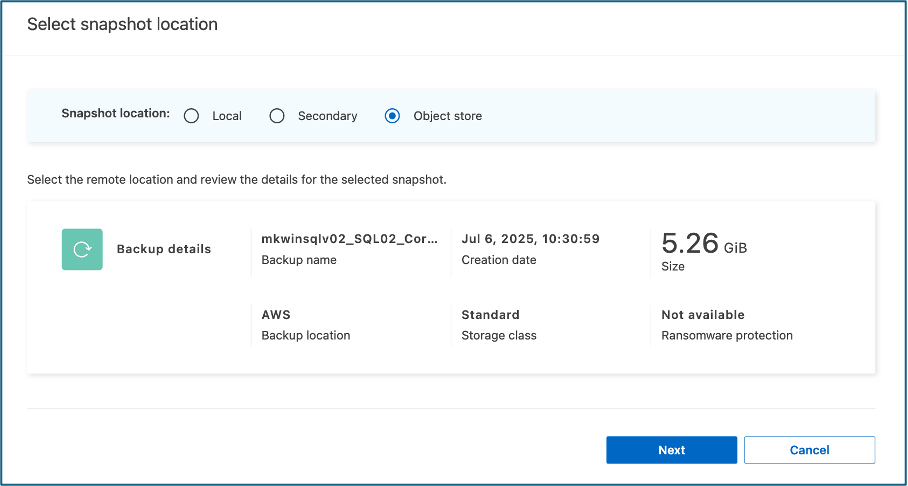Click the Jul 6, 2025 creation date value
908x486 pixels.
530,240
